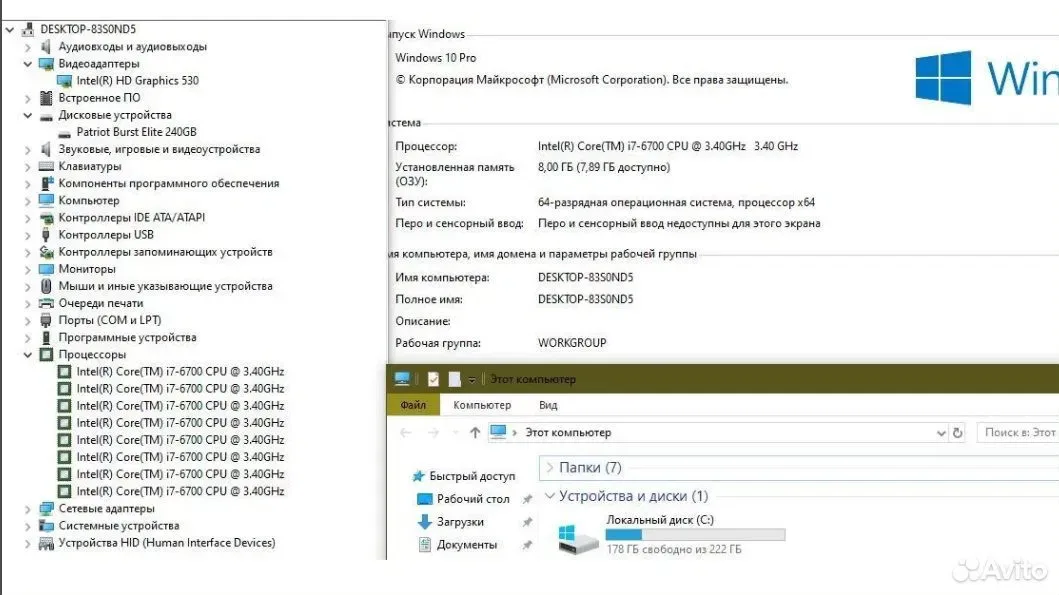Select Локальный диск (C:) drive
Viewport: 1059px width, 595px height.
[x=659, y=520]
